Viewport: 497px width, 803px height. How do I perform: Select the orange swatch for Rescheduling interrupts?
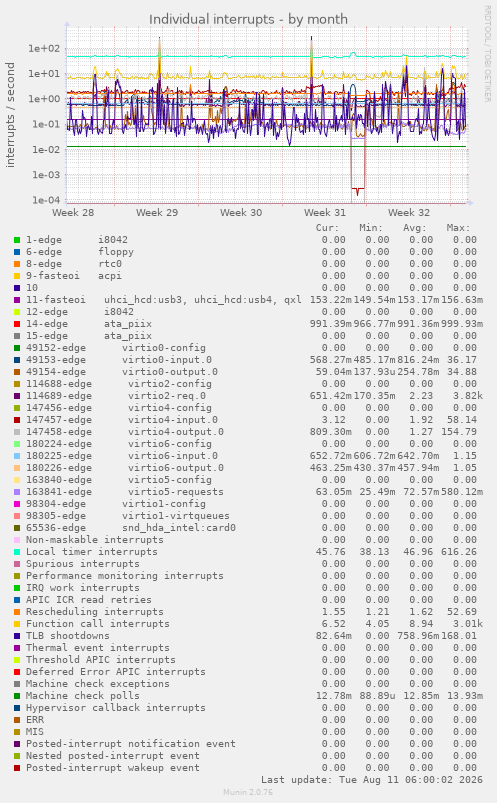tap(17, 612)
